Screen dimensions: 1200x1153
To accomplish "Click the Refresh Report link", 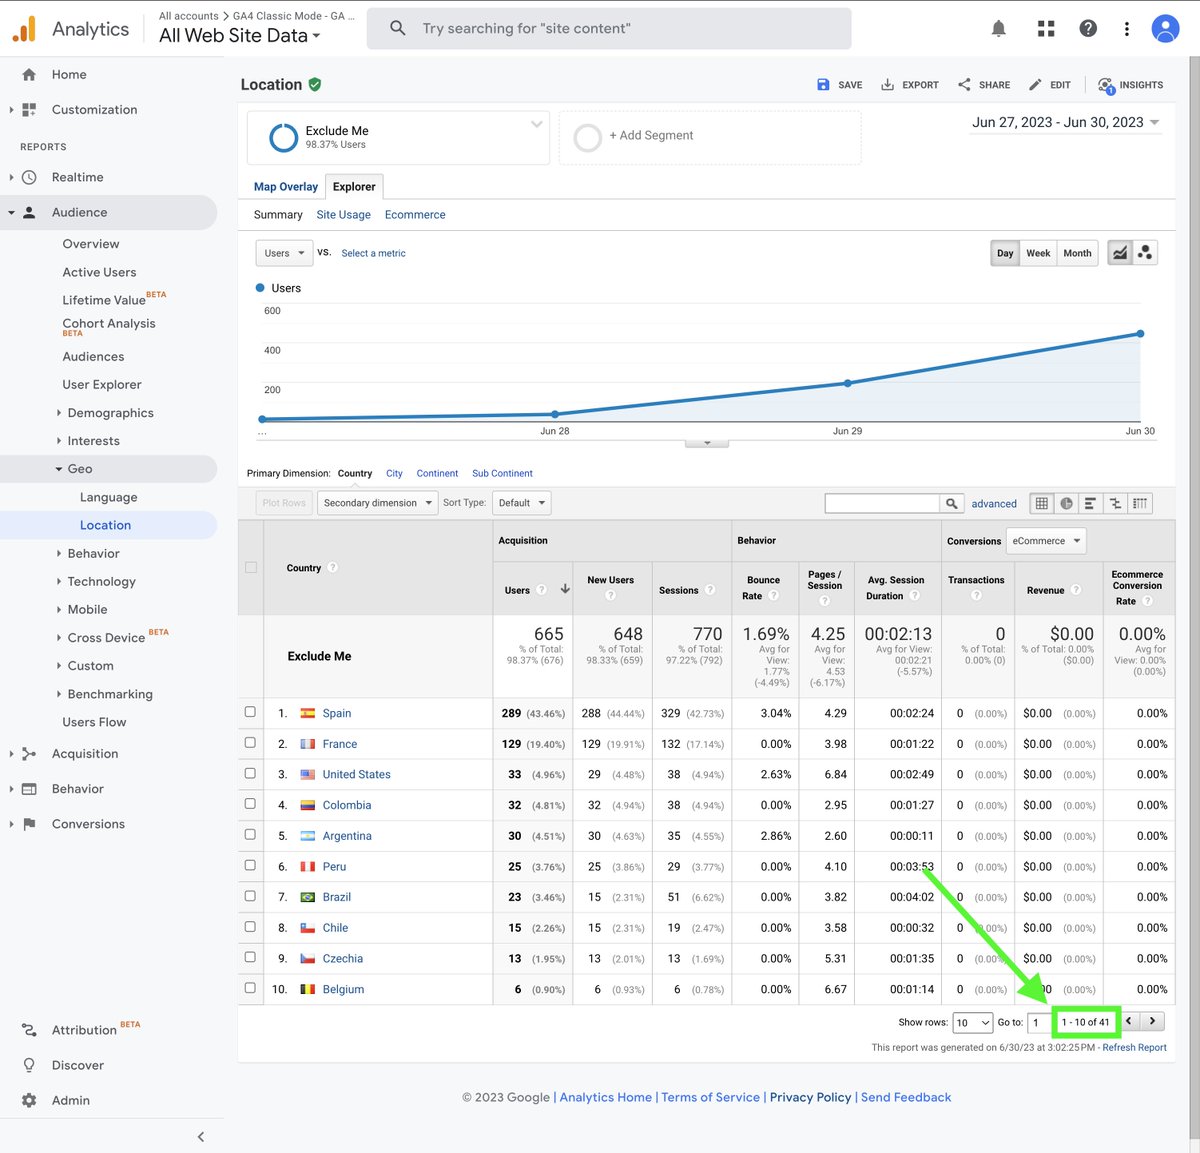I will tap(1134, 1048).
